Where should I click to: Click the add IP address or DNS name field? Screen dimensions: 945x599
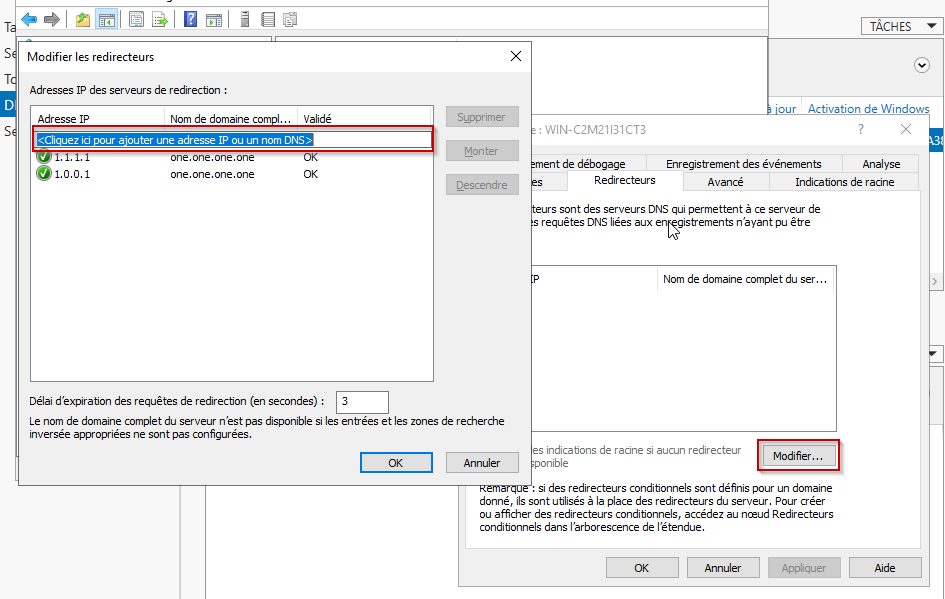tap(233, 140)
